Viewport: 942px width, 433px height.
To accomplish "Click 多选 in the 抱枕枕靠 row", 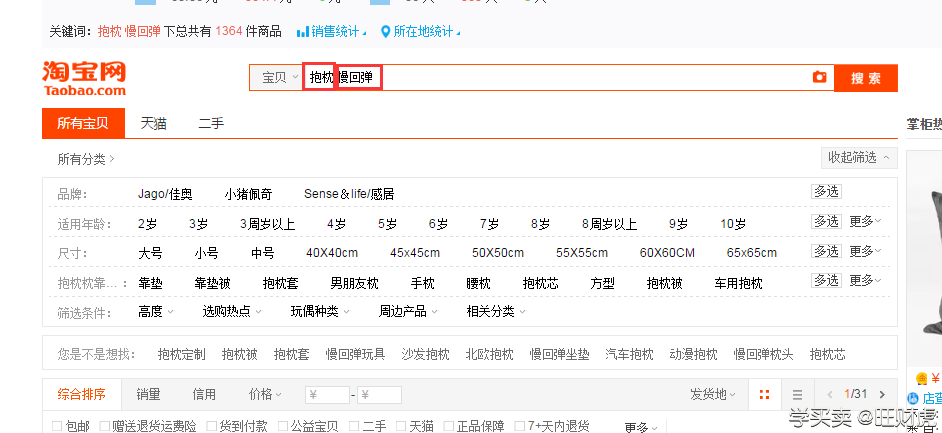I will click(826, 280).
